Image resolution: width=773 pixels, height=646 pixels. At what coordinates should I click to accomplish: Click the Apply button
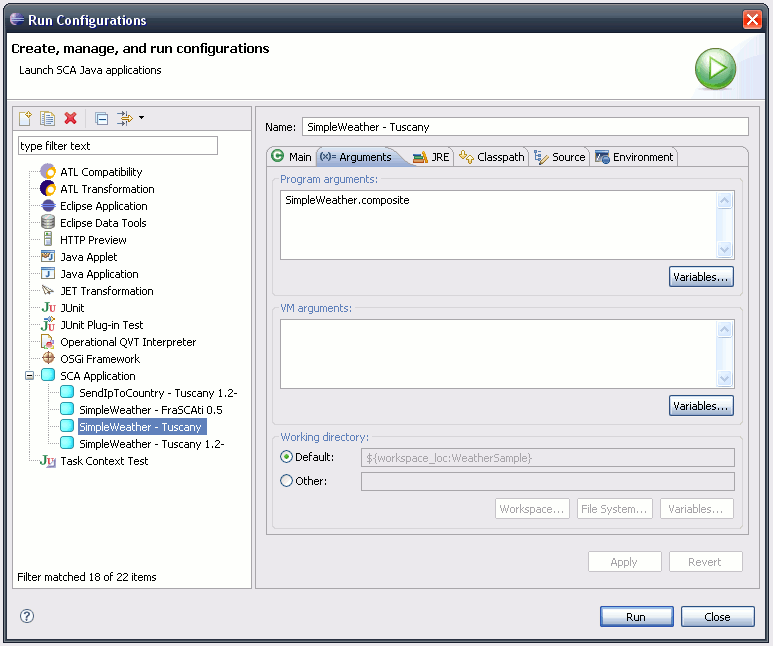[x=625, y=562]
